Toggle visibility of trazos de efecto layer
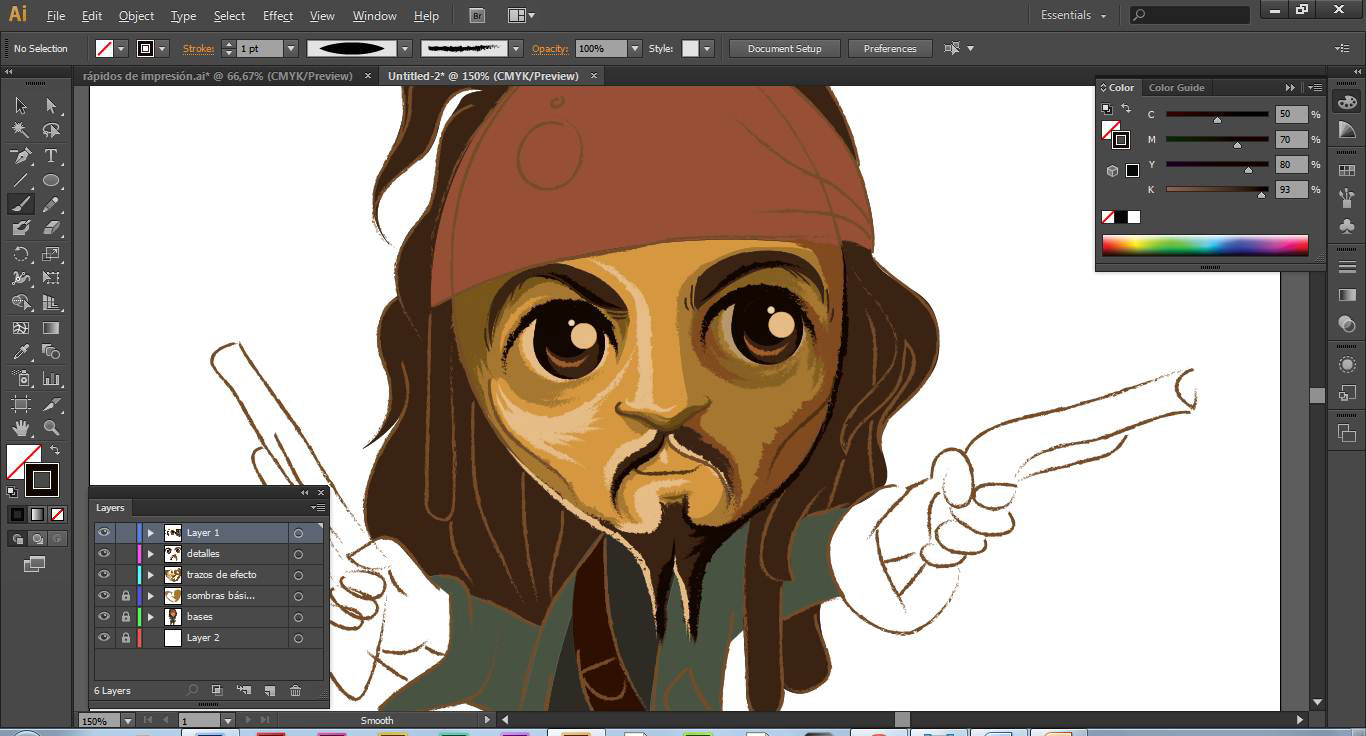This screenshot has width=1366, height=736. click(104, 575)
